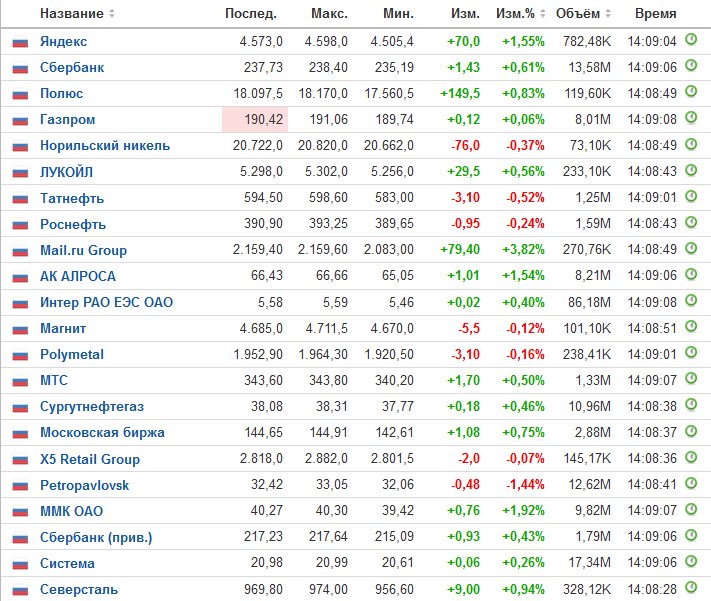Click the Russian flag next to Газпром
Viewport: 711px width, 601px height.
pyautogui.click(x=20, y=121)
